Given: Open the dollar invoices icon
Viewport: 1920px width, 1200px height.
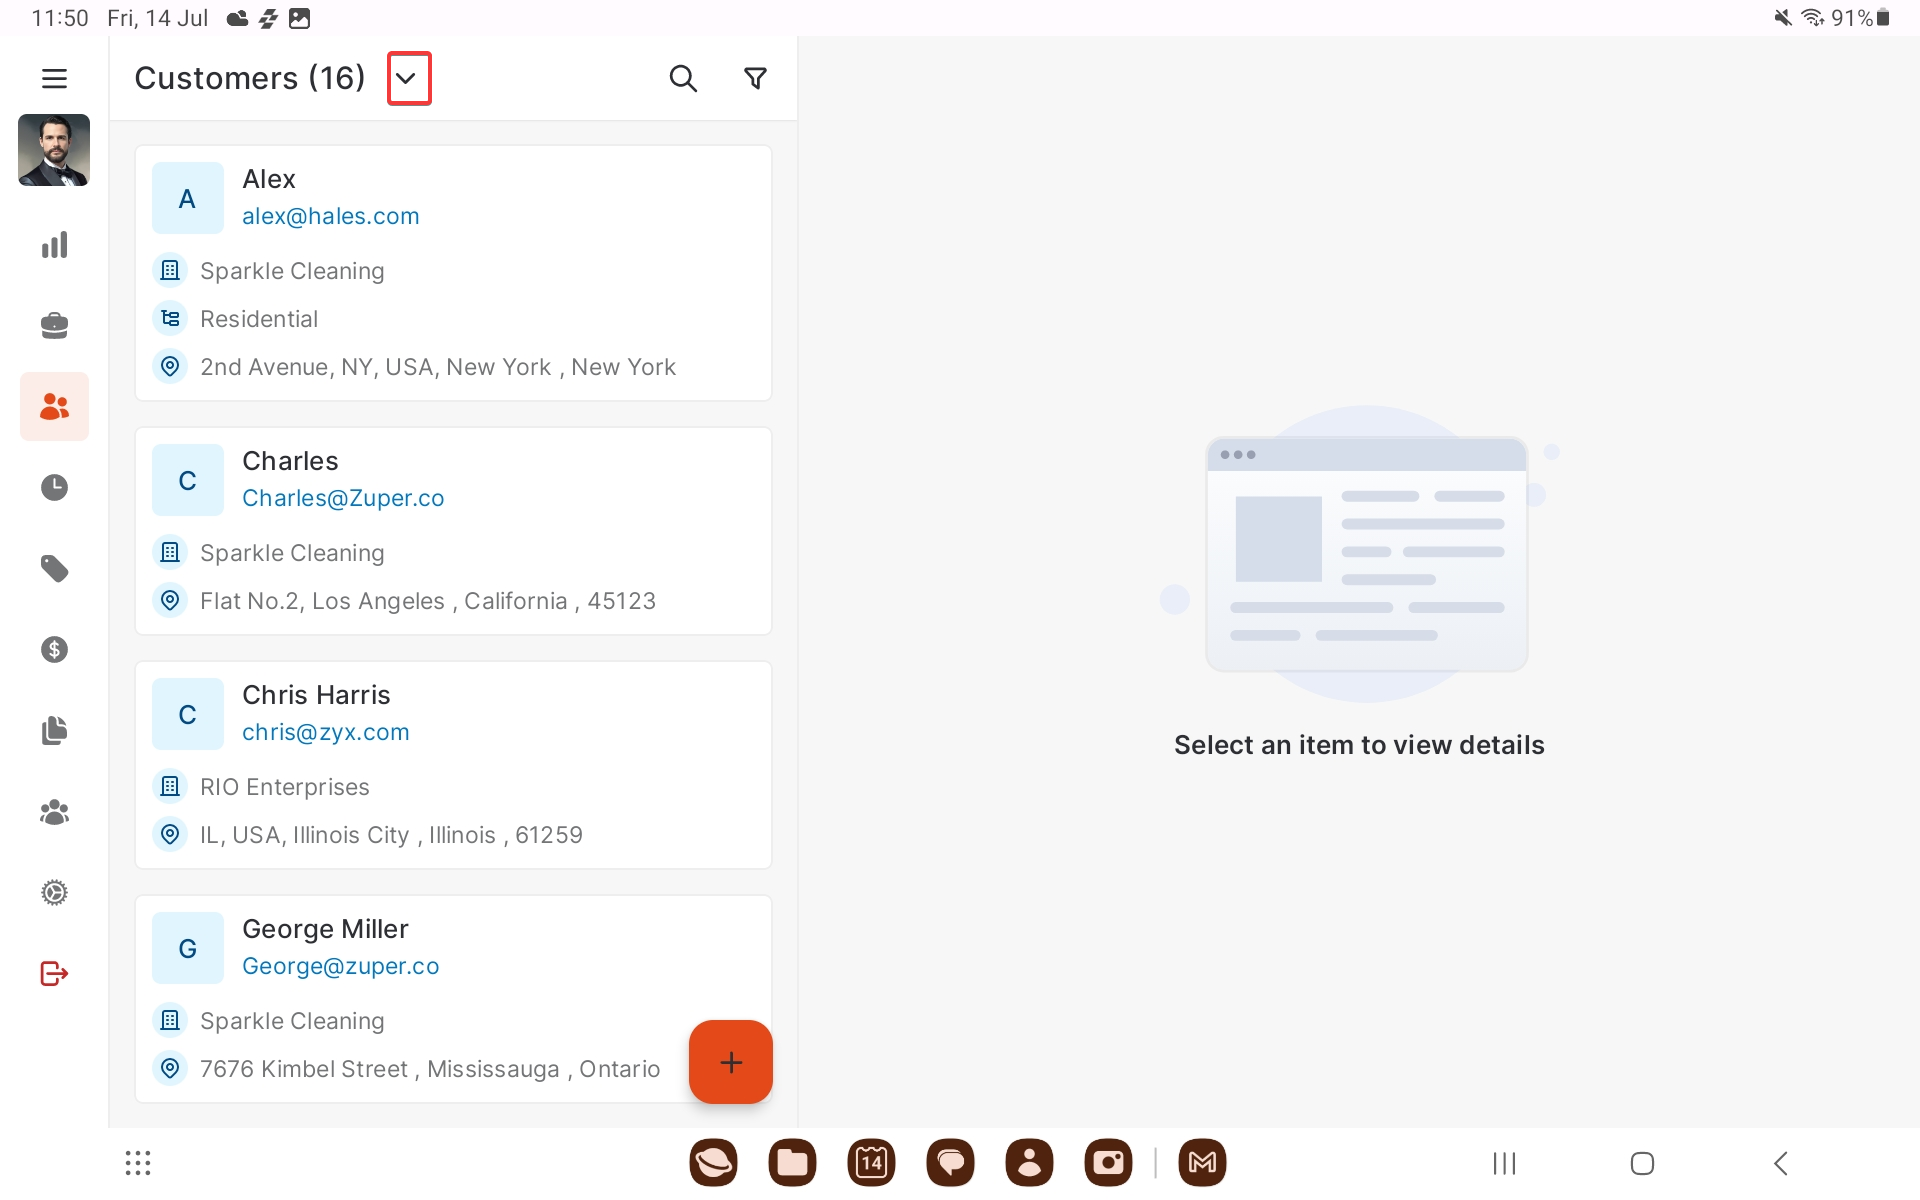Looking at the screenshot, I should 54,650.
